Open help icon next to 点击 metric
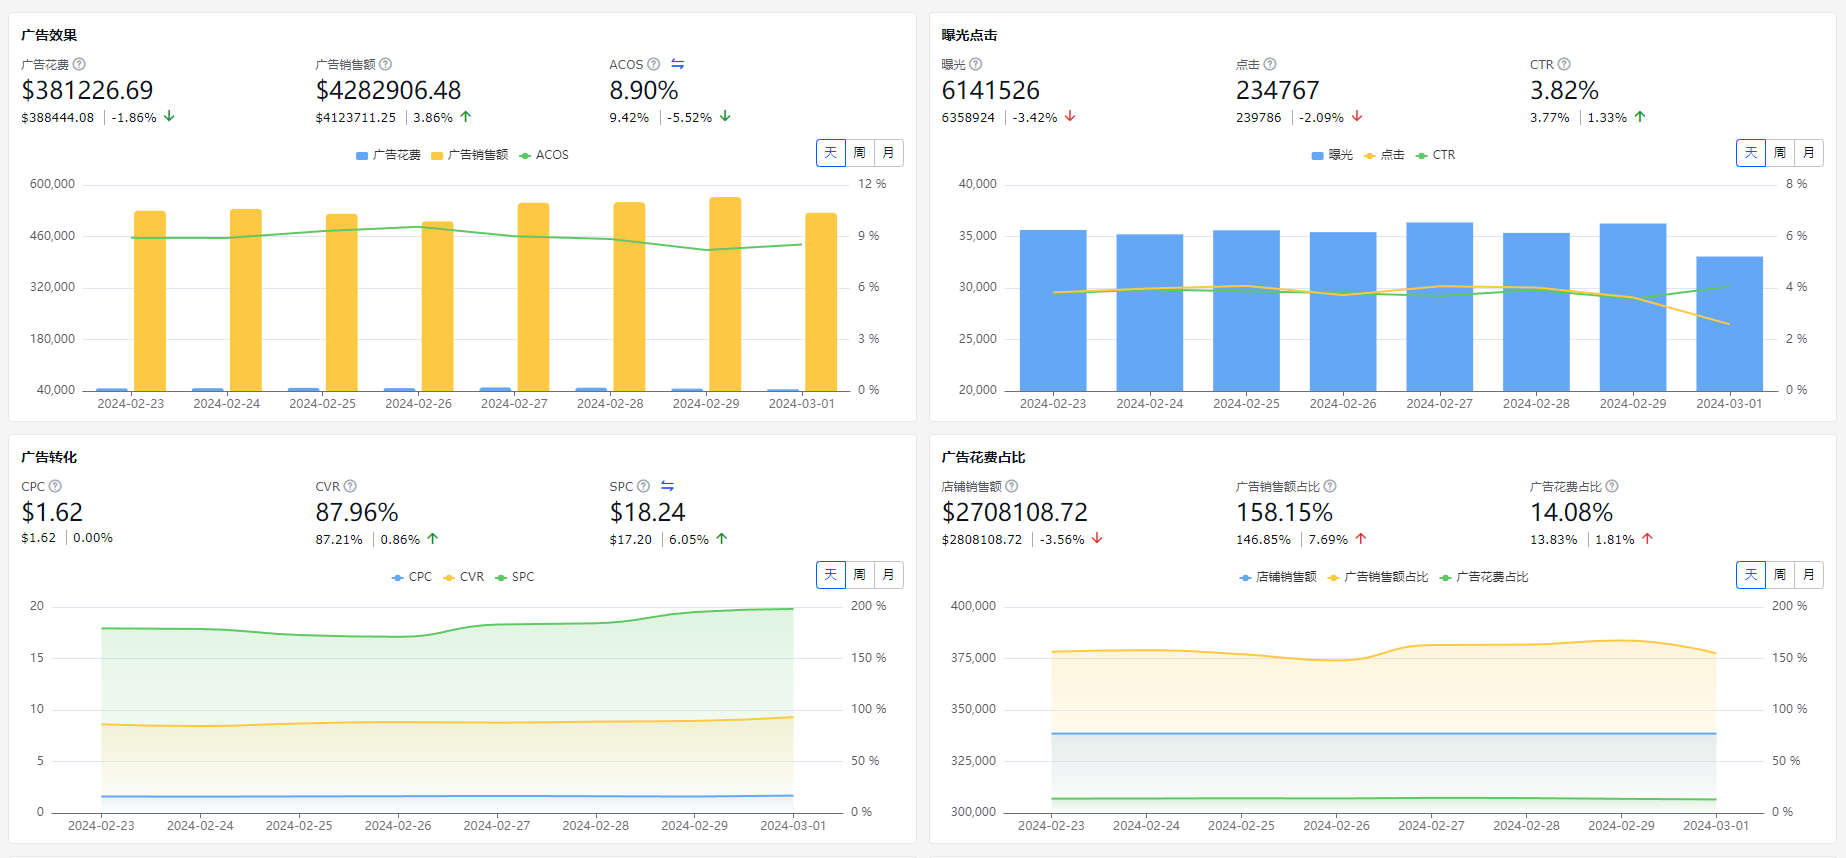The width and height of the screenshot is (1846, 858). 1269,64
